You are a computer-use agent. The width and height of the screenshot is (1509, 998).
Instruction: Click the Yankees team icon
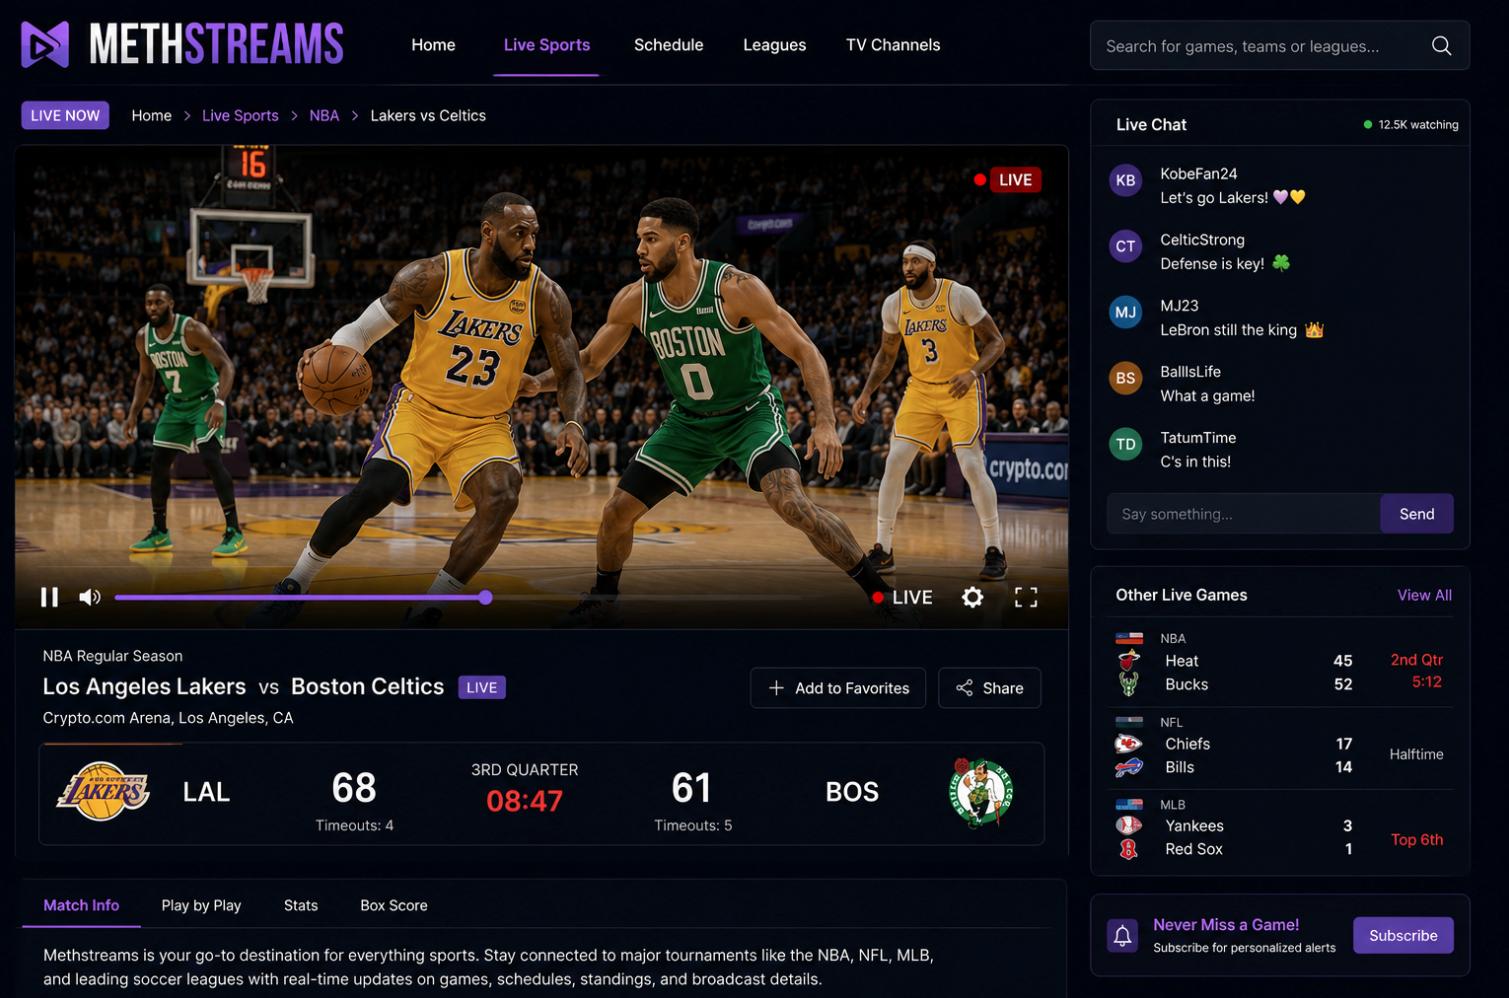(1129, 826)
